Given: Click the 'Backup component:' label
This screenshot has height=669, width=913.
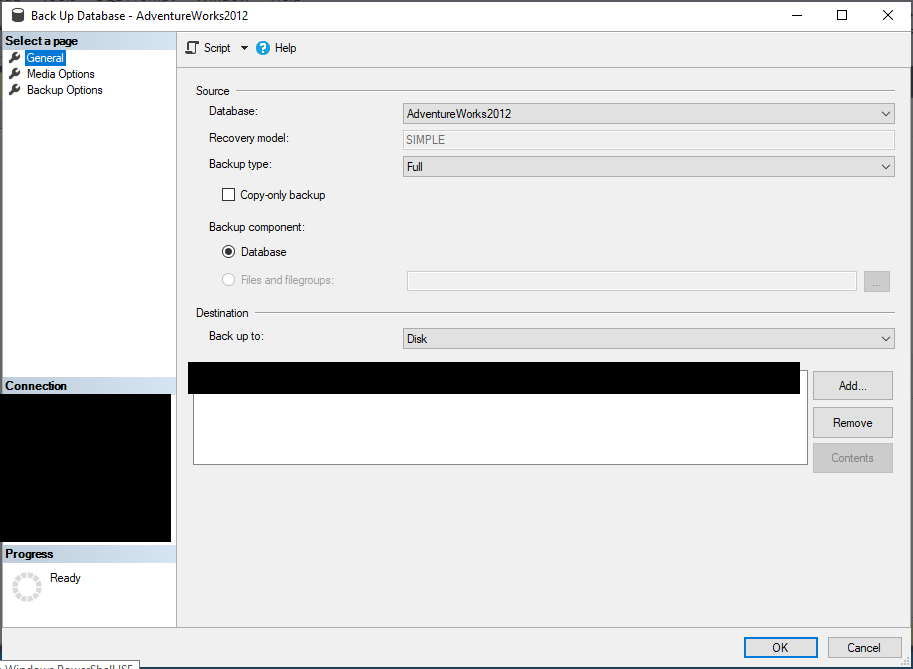Looking at the screenshot, I should (257, 227).
